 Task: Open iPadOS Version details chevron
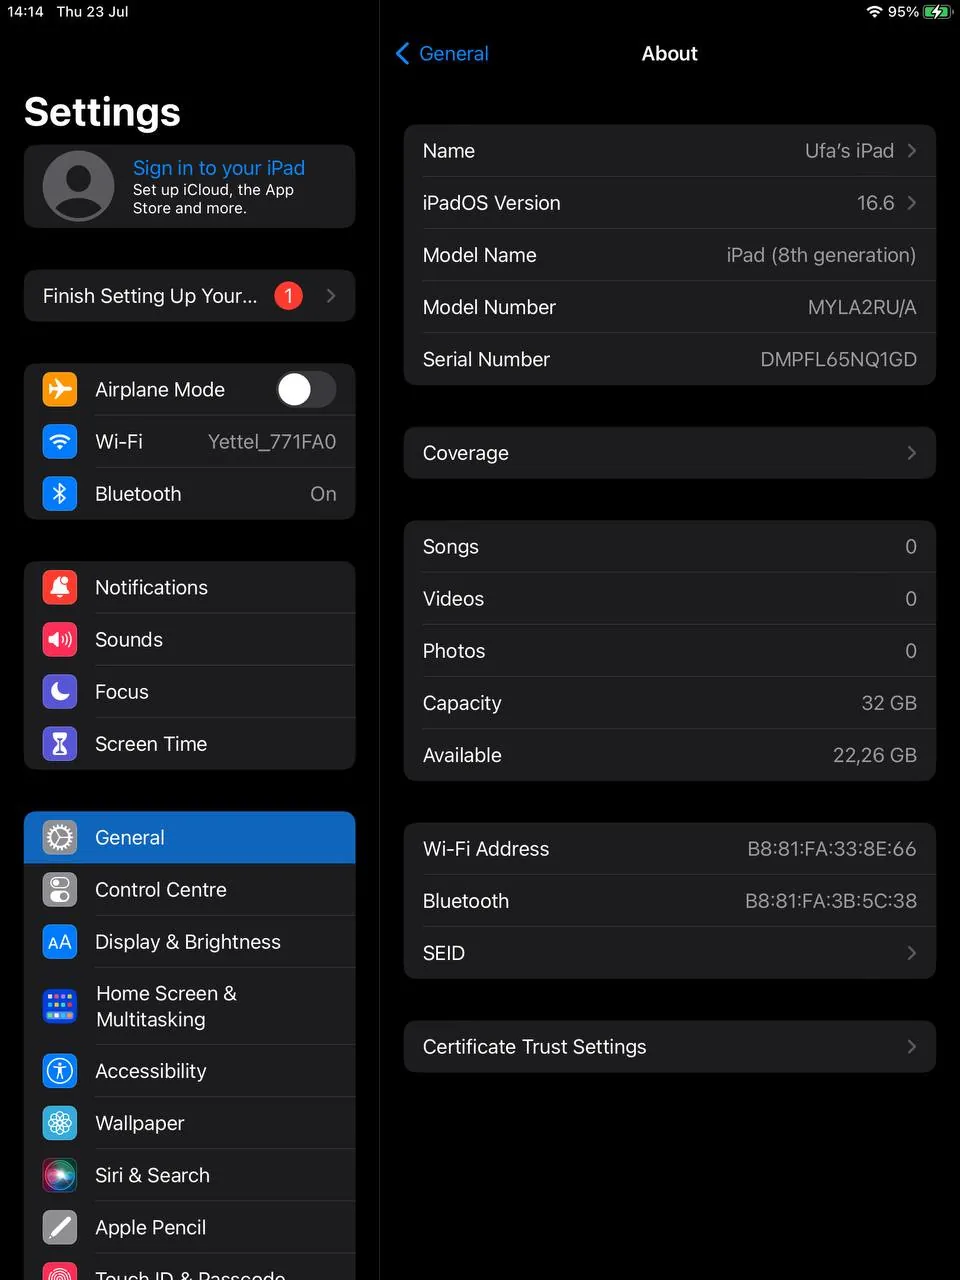click(911, 203)
